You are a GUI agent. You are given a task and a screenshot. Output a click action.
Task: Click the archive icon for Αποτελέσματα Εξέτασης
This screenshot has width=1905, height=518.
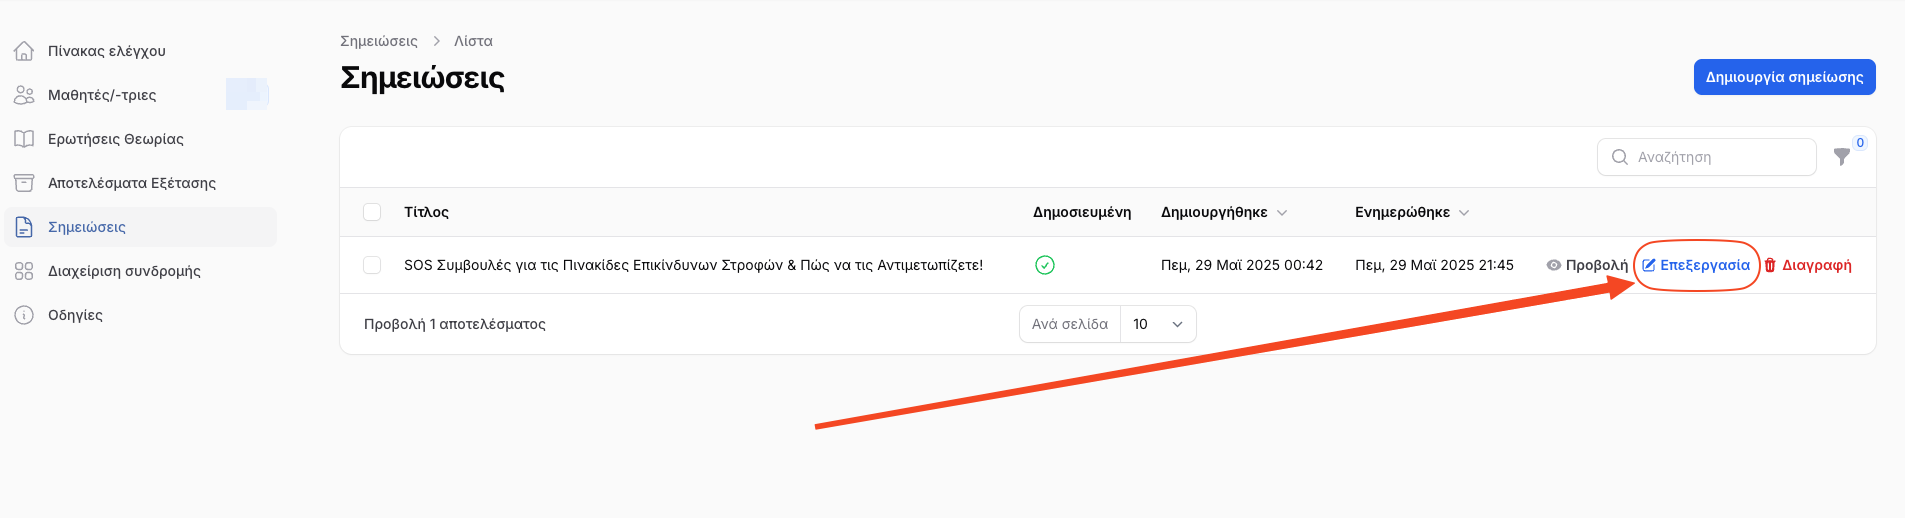[24, 183]
